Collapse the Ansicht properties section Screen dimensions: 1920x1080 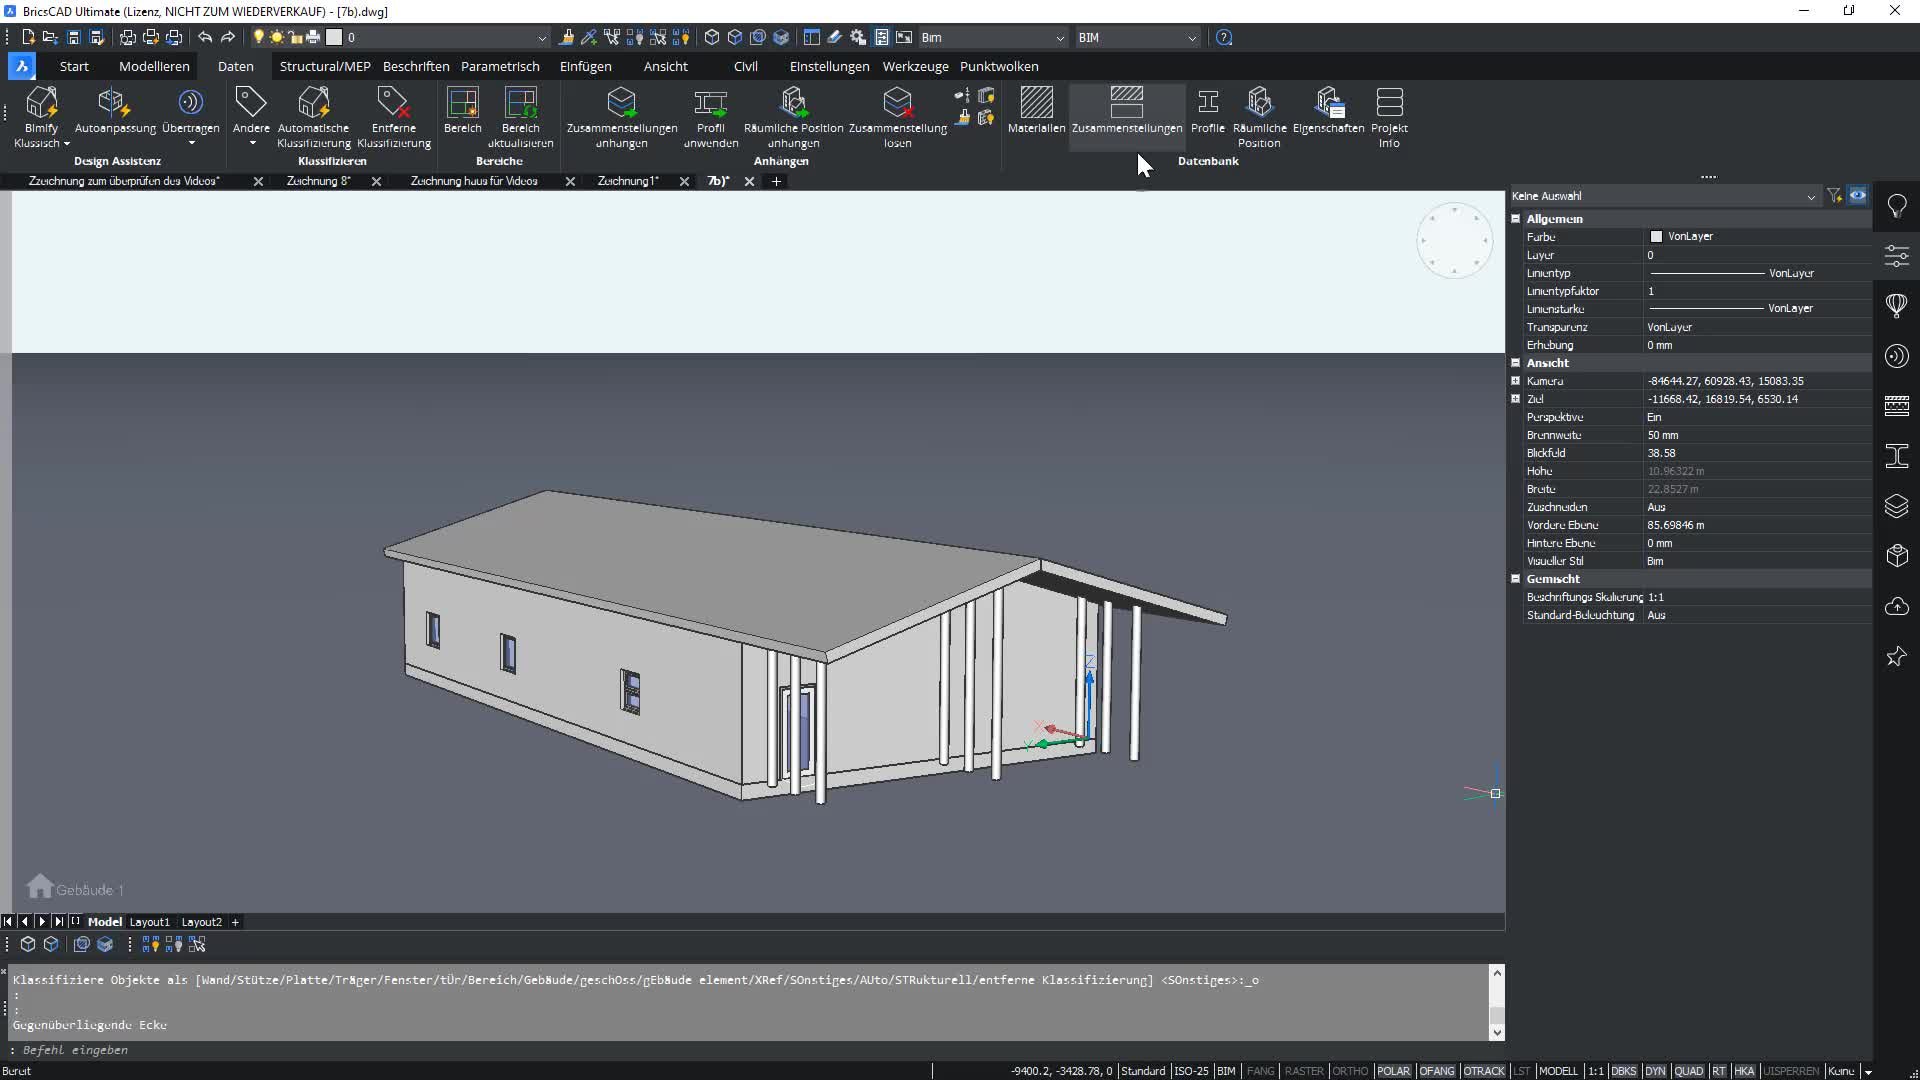[1515, 363]
